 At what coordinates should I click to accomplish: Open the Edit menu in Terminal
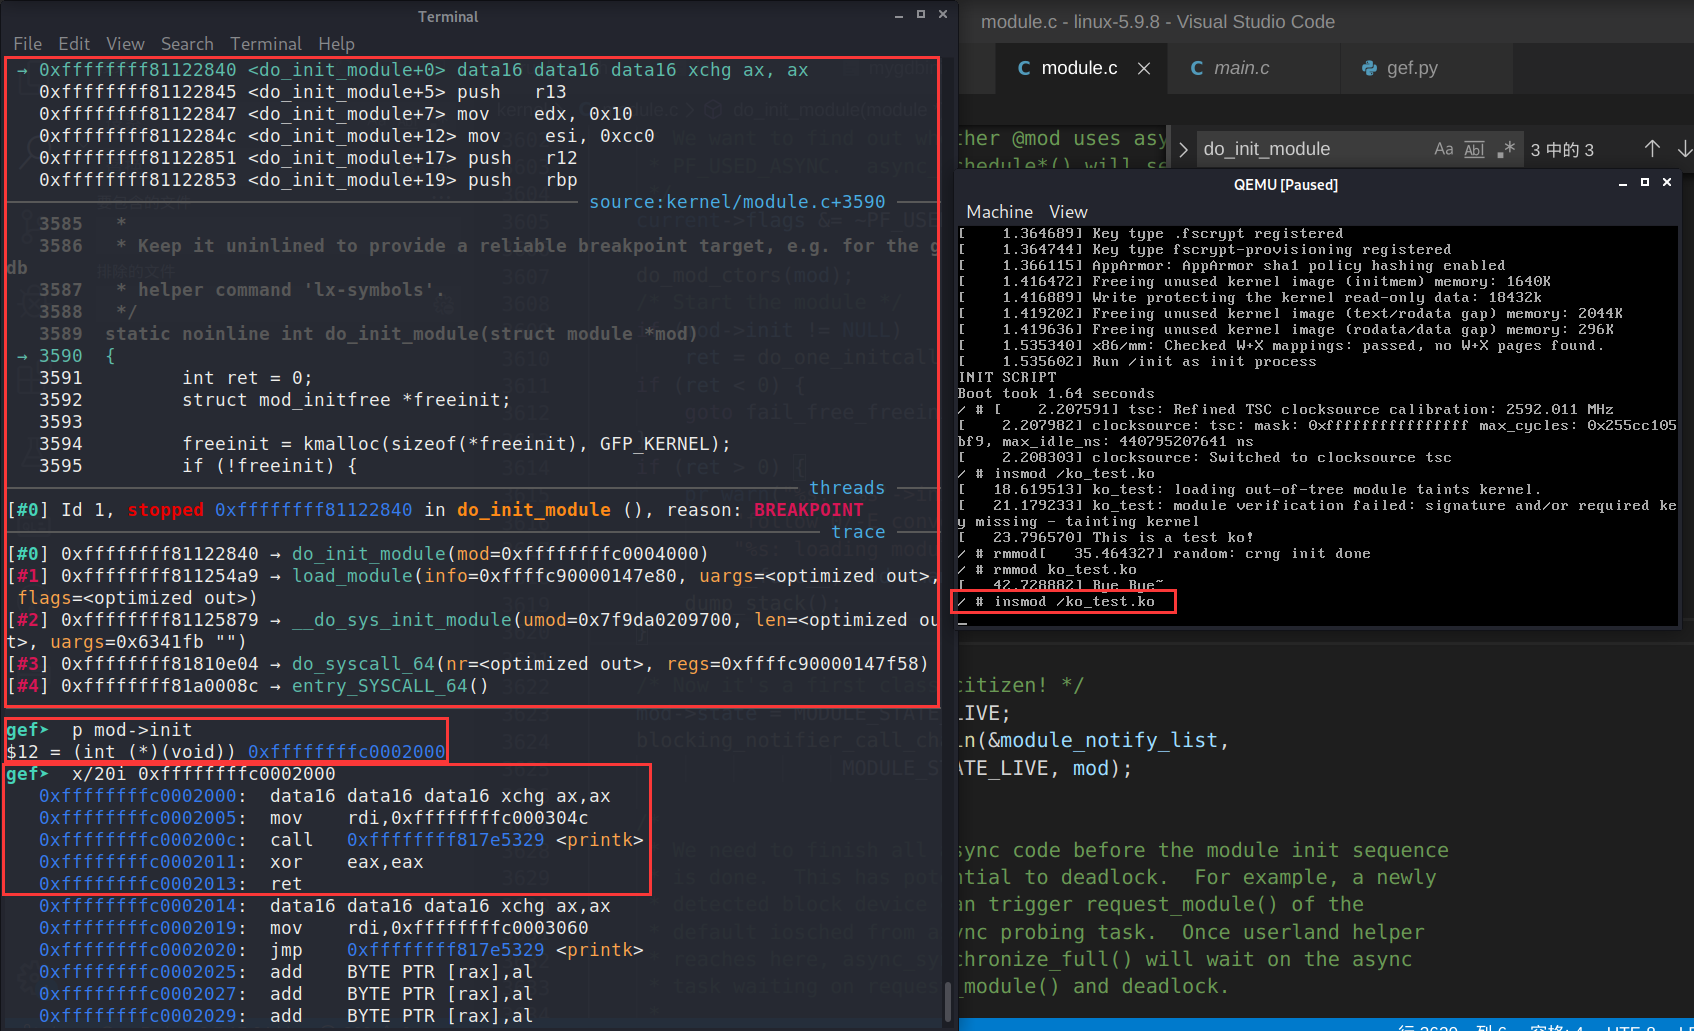click(x=74, y=44)
